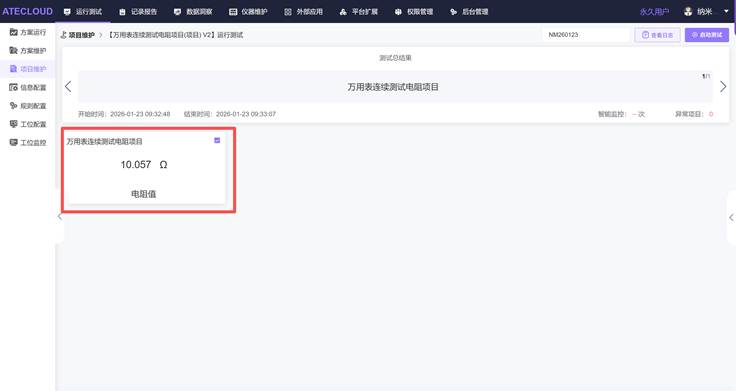Image resolution: width=736 pixels, height=391 pixels.
Task: Click the 【万用表连续测试电阻项目】运行测试 breadcrumb text
Action: click(175, 35)
